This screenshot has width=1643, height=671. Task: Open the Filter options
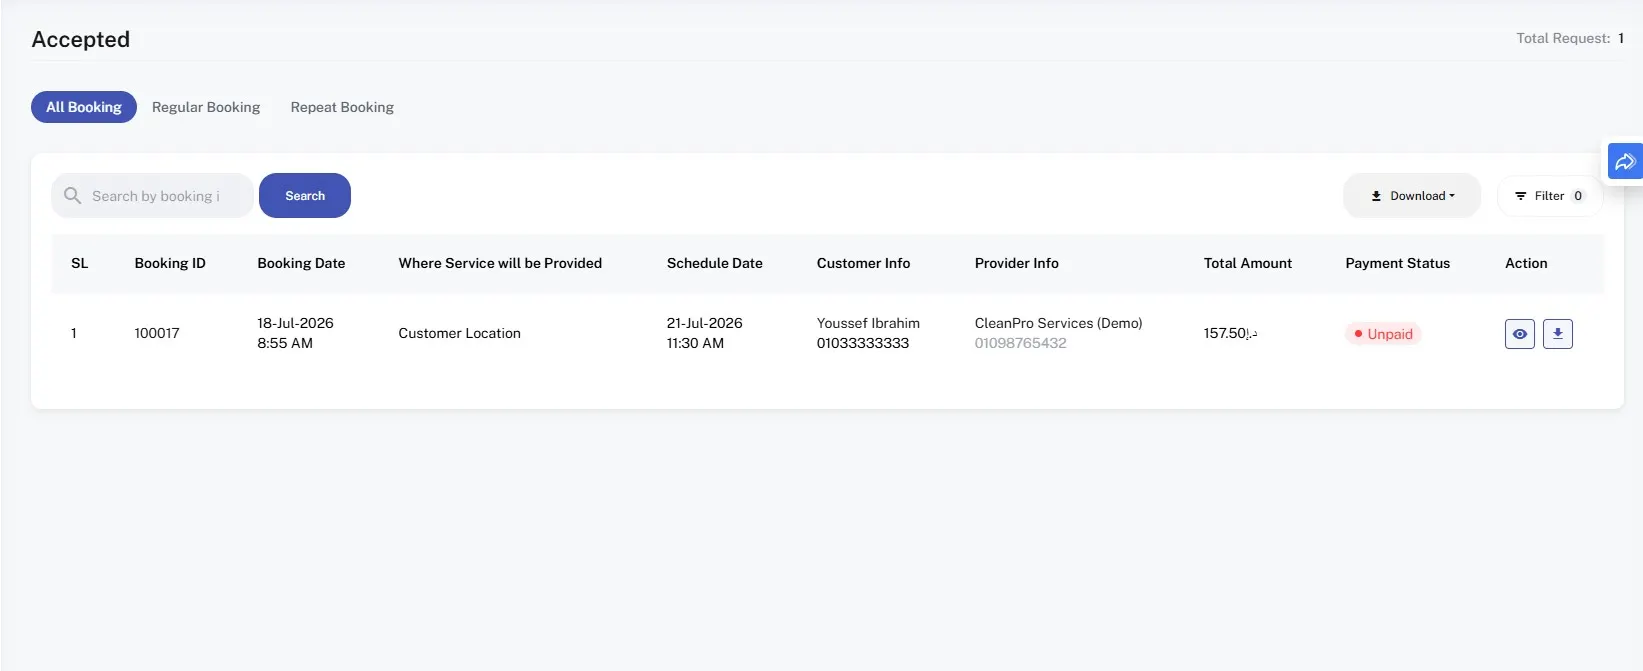coord(1550,196)
